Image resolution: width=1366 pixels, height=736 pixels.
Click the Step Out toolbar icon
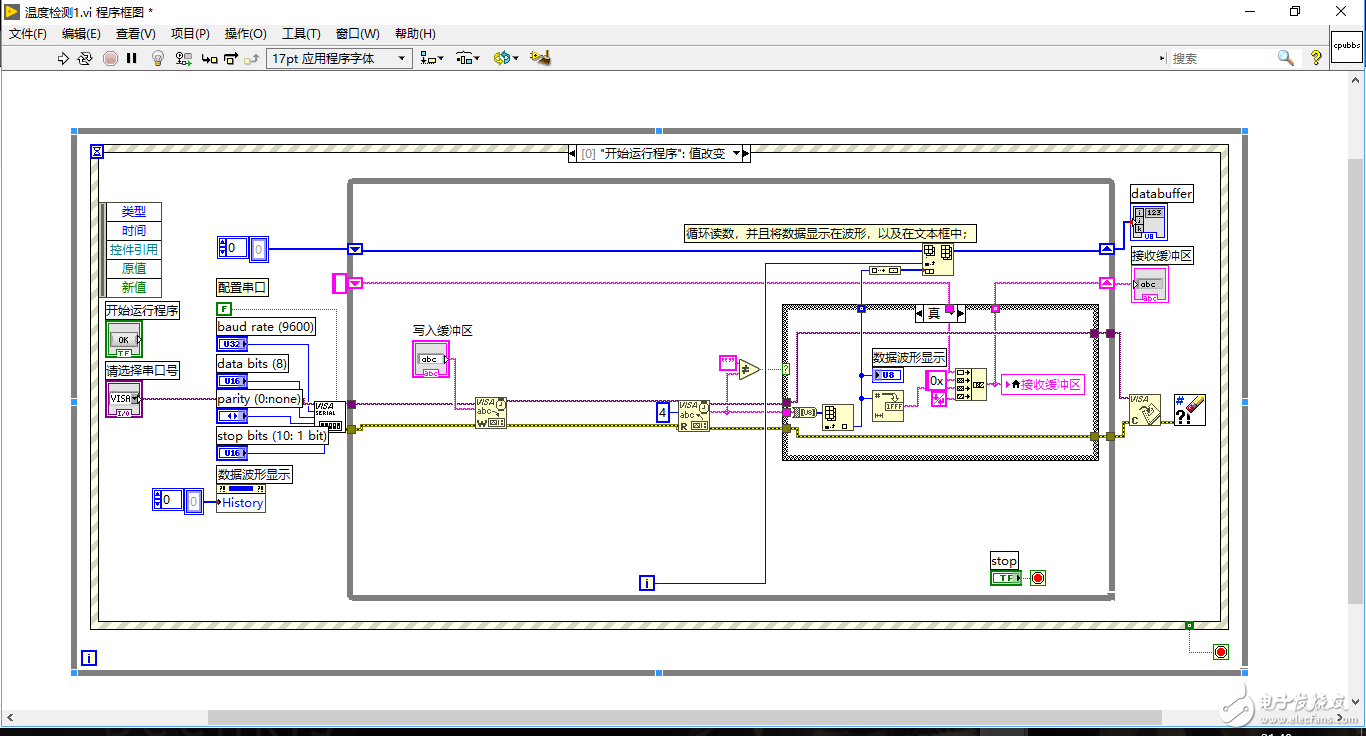(x=252, y=59)
